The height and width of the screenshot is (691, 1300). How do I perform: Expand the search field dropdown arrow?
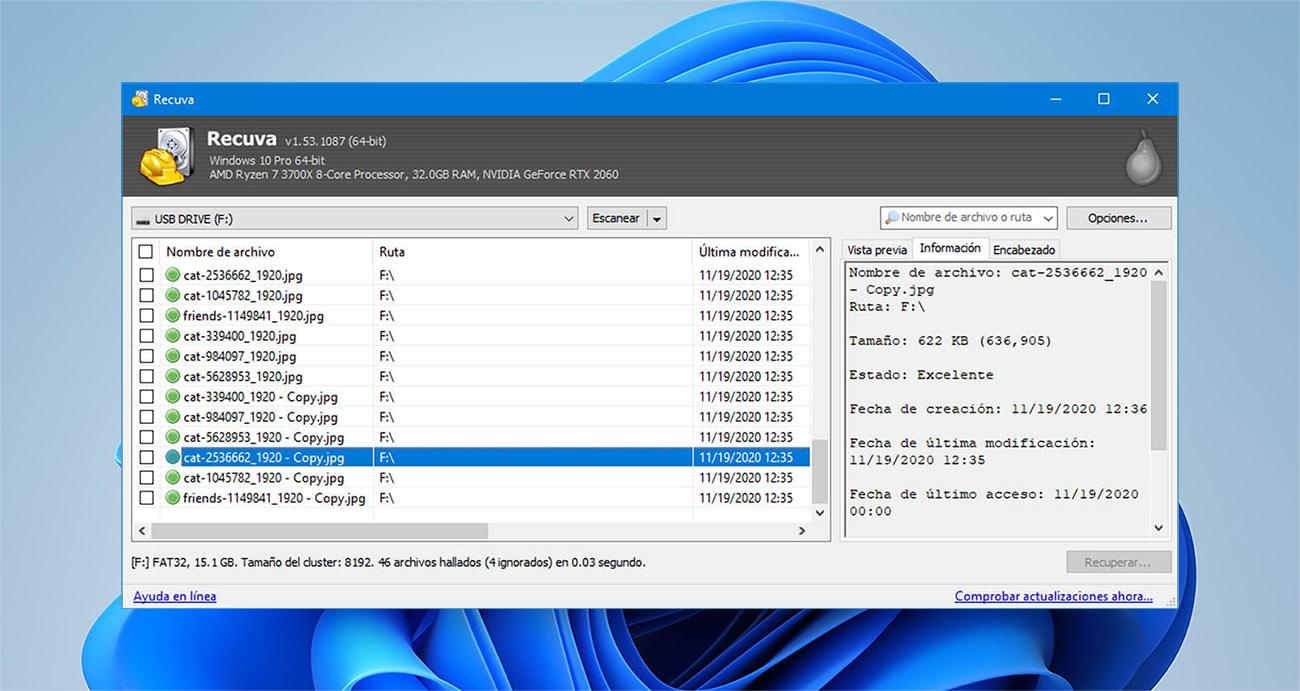(1047, 217)
